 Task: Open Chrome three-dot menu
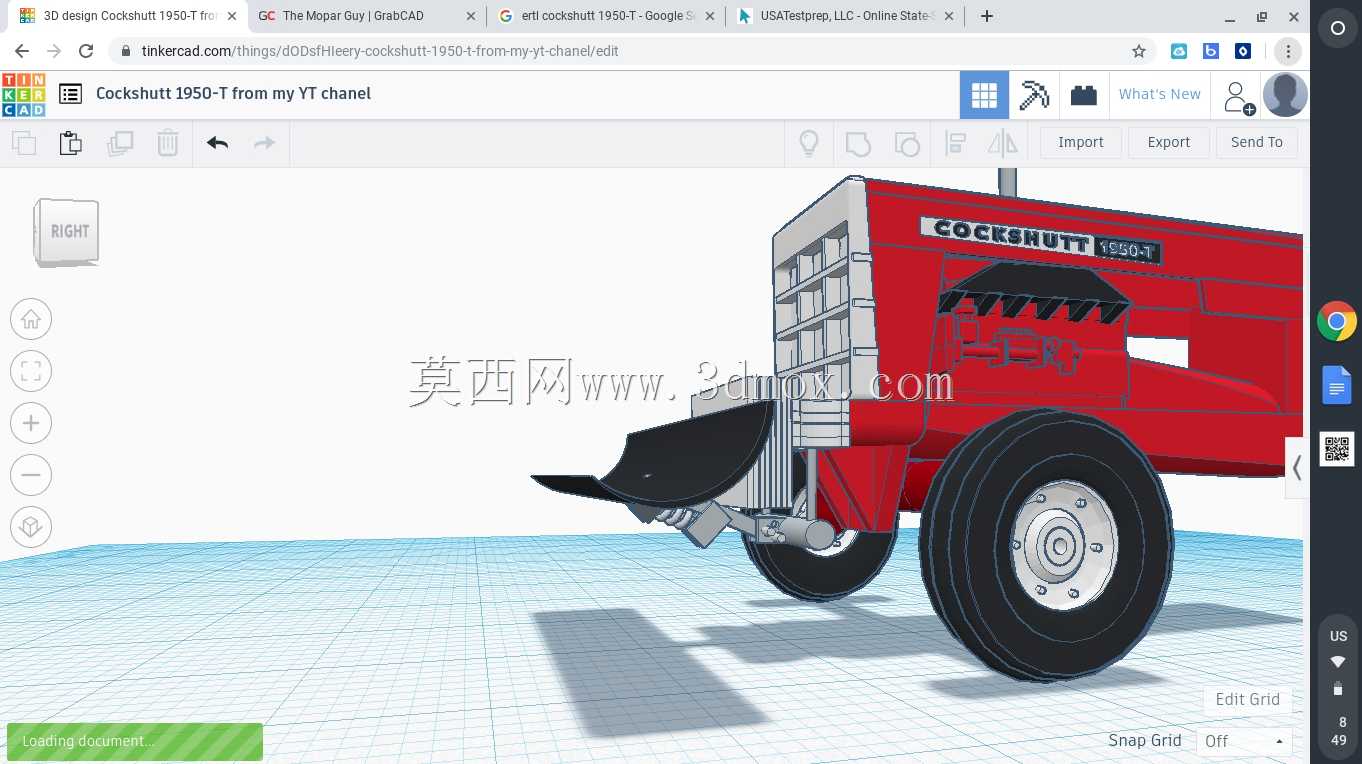(1287, 51)
